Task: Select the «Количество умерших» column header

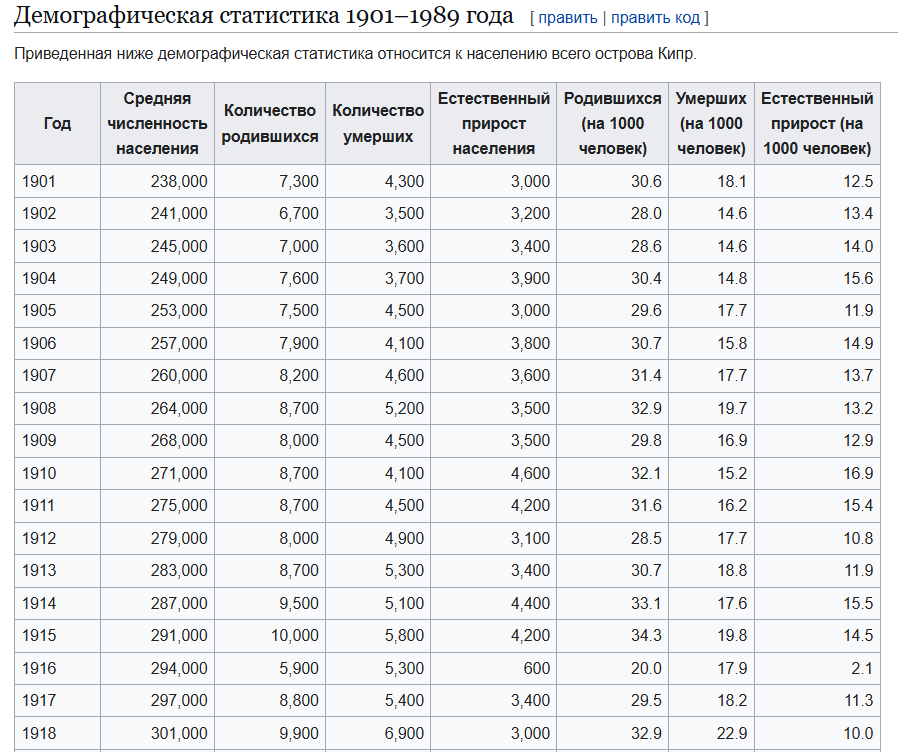Action: (x=378, y=123)
